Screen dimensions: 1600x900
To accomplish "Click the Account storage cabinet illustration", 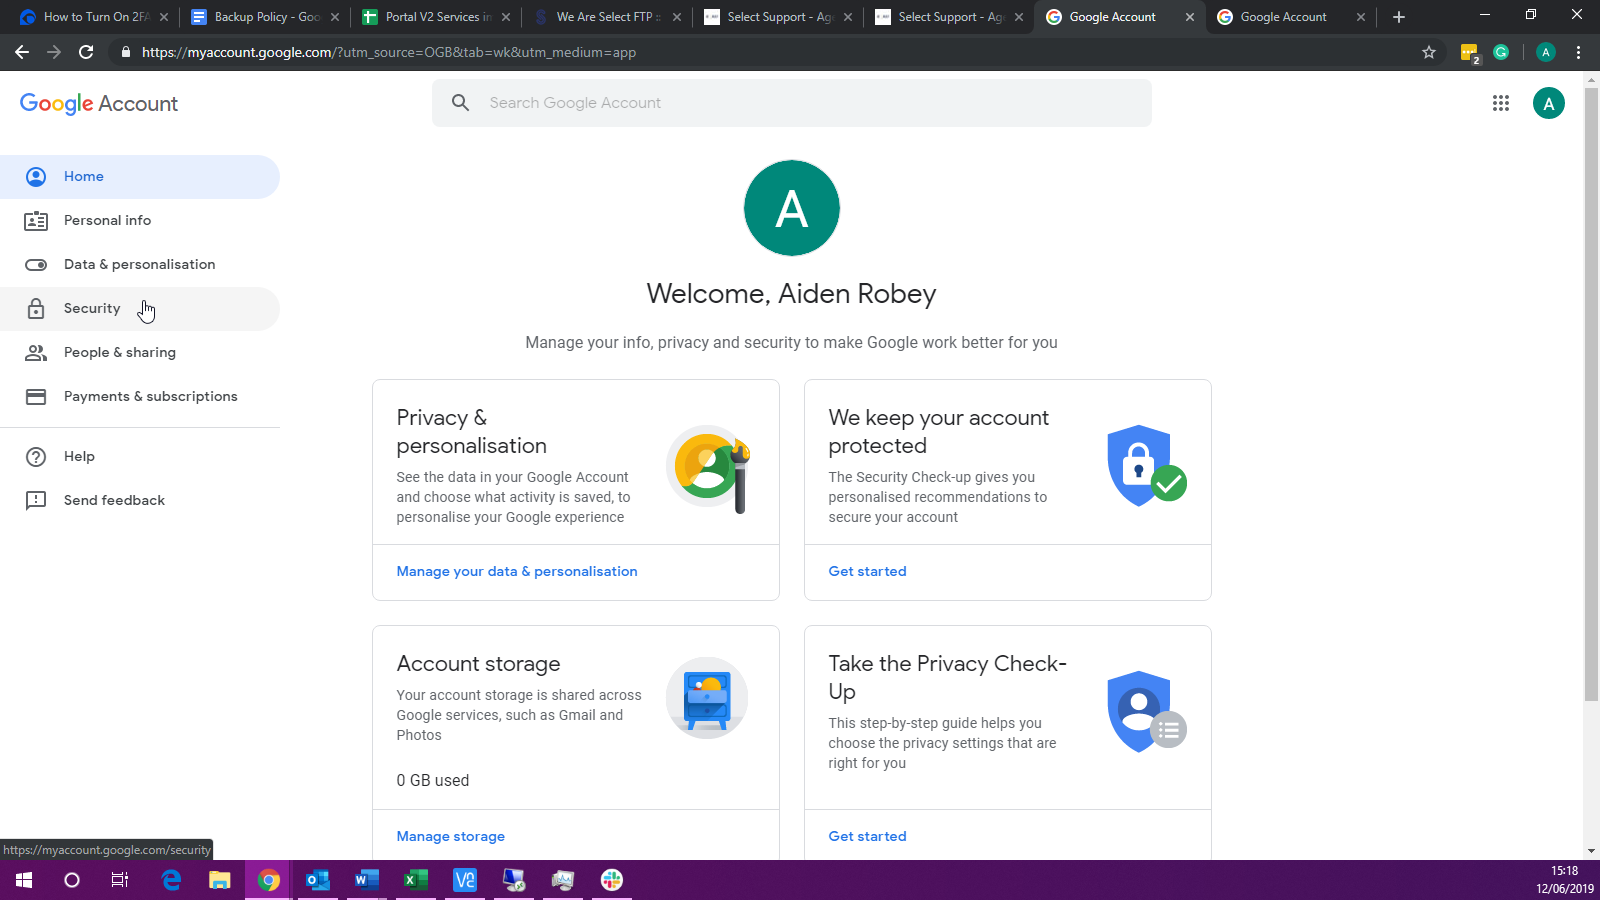I will (707, 698).
